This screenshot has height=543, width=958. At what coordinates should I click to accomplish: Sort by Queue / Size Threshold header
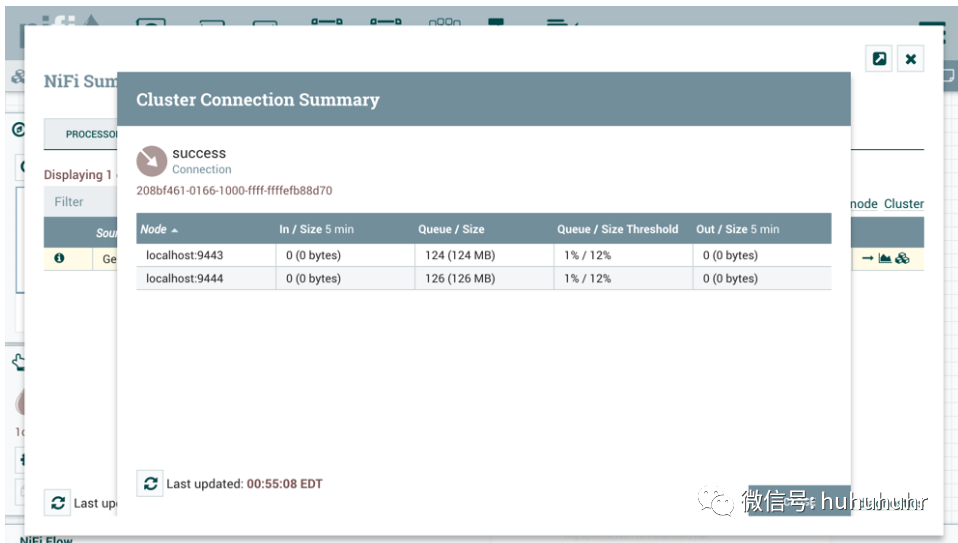[617, 229]
